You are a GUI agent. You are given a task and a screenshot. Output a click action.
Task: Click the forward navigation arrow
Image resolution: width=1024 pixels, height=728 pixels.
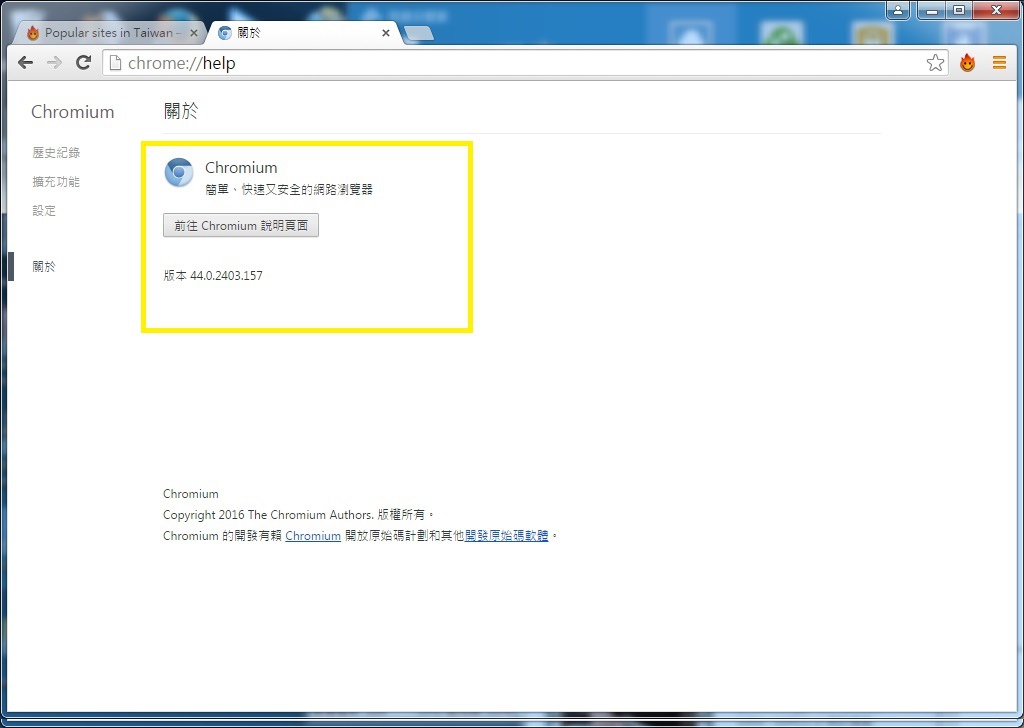coord(54,63)
